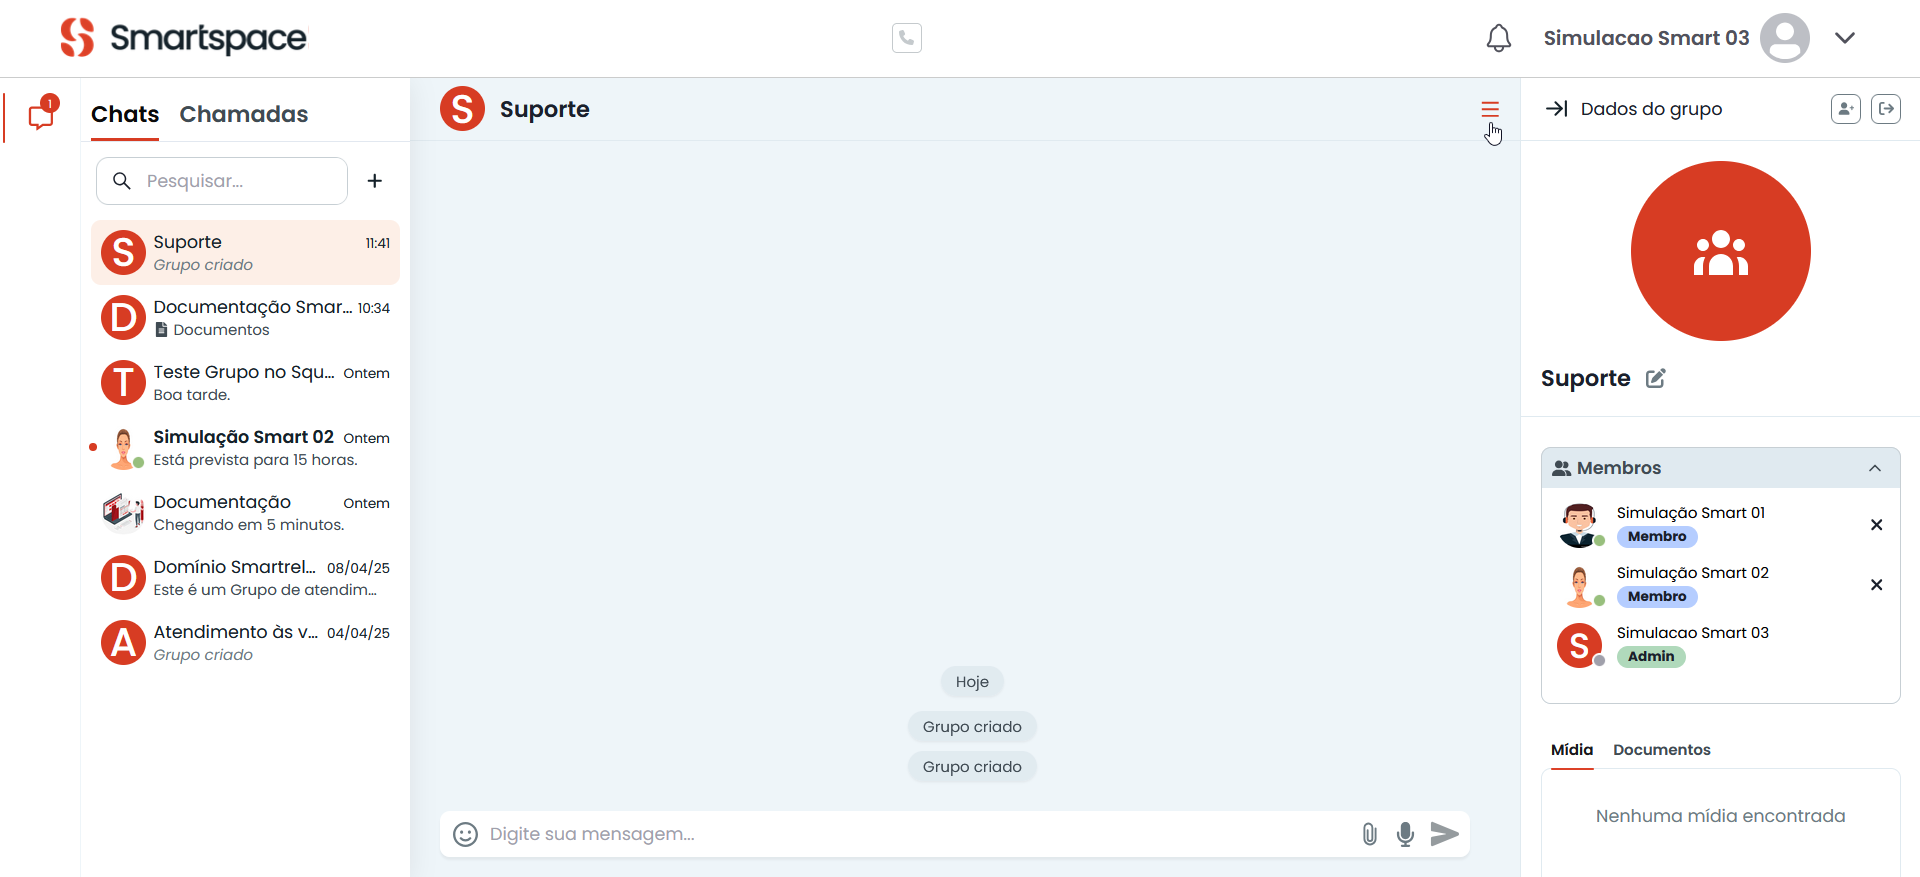Collapse the Dados do grupo panel
Viewport: 1920px width, 877px height.
tap(1556, 109)
